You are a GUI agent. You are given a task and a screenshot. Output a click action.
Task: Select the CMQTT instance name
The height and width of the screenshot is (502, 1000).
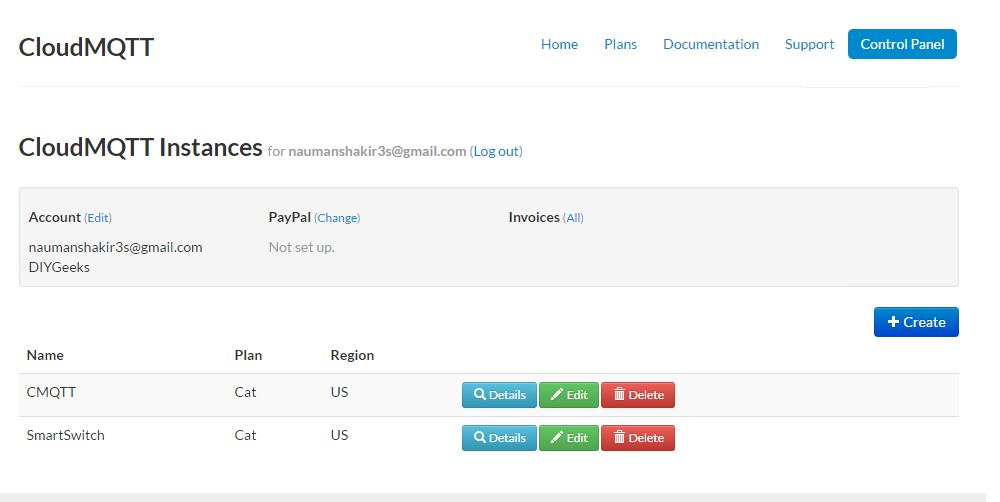(51, 392)
